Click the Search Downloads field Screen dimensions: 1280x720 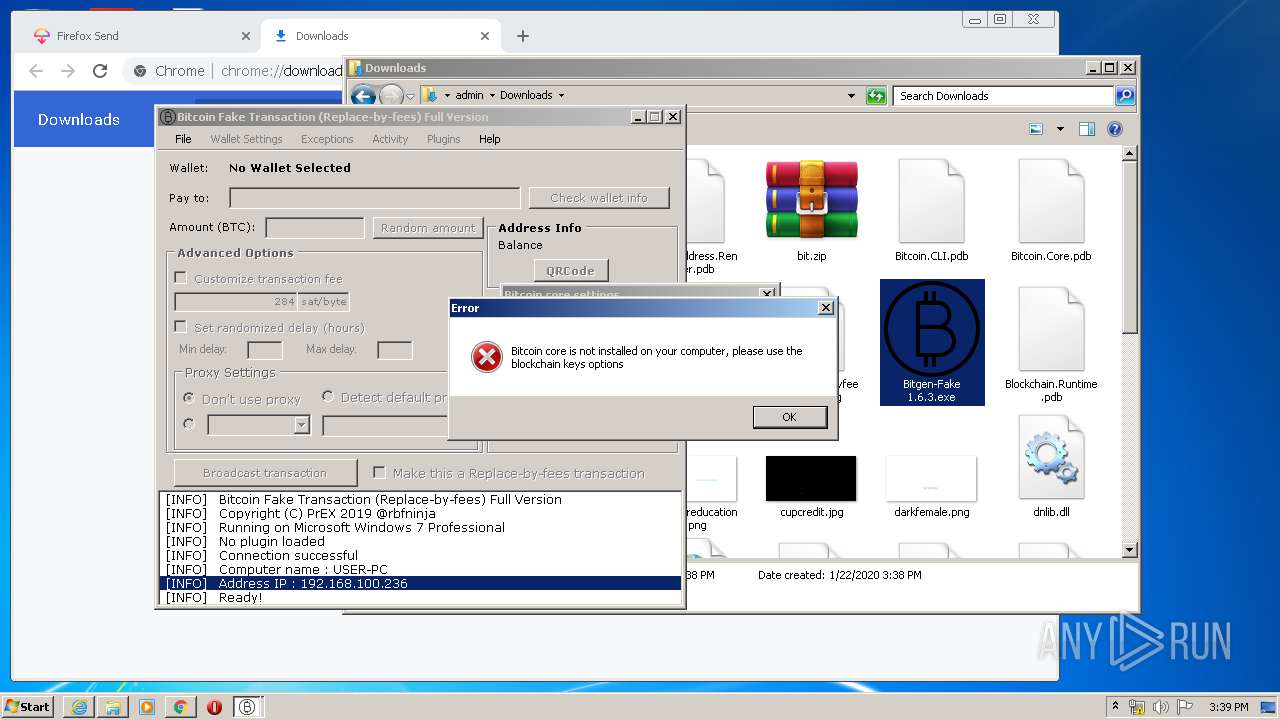click(1003, 96)
